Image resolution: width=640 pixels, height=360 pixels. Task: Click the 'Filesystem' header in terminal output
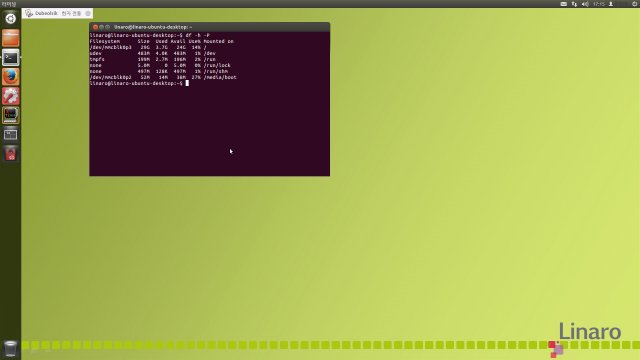pyautogui.click(x=105, y=41)
